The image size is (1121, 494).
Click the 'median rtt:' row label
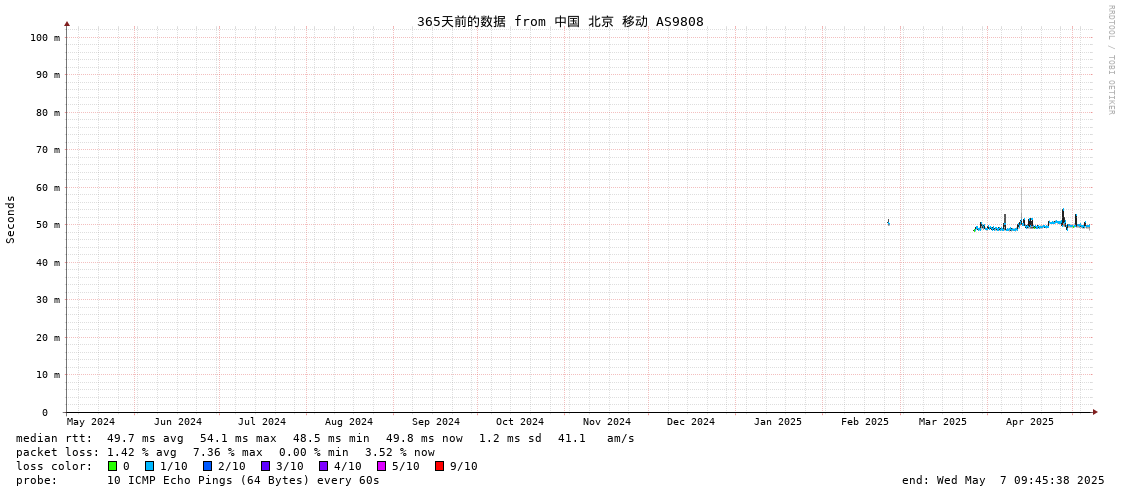click(x=54, y=438)
